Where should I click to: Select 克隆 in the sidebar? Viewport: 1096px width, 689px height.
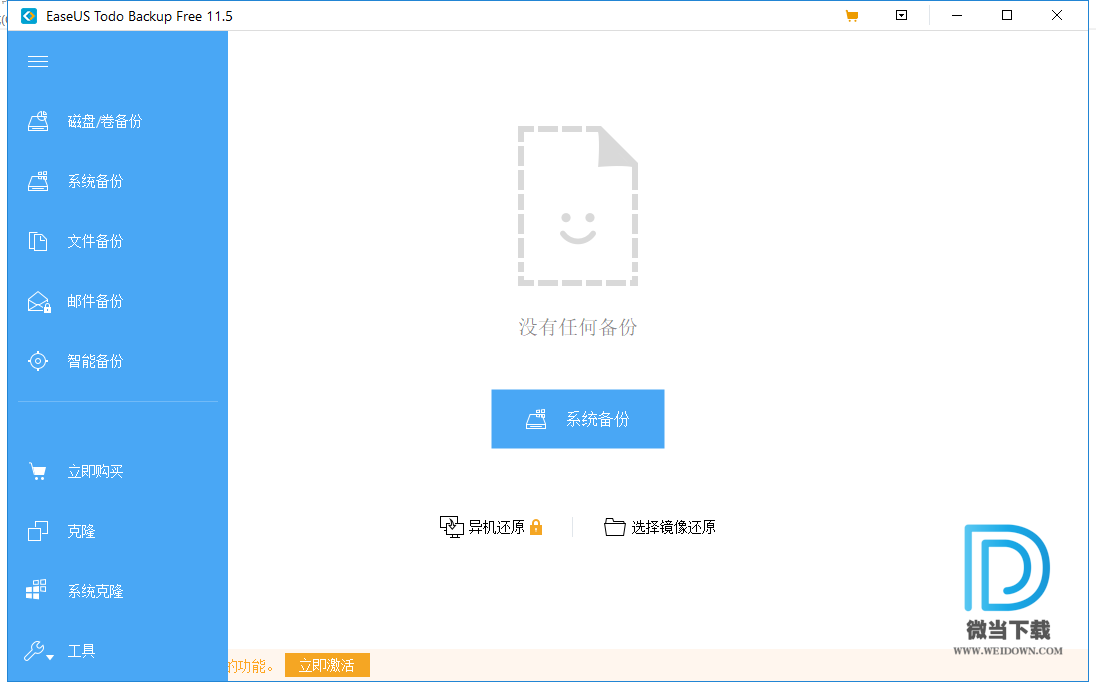point(81,532)
